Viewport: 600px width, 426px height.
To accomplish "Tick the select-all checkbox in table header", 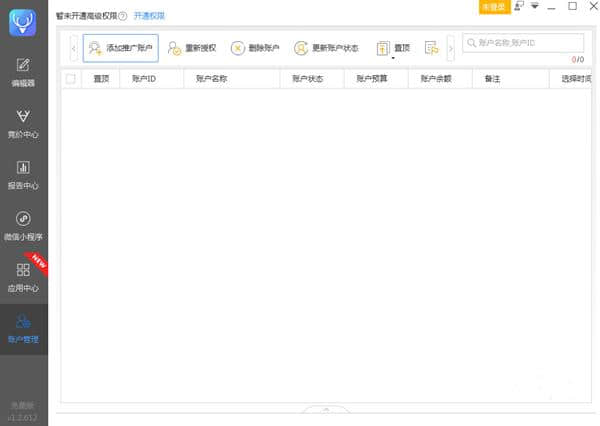I will coord(70,78).
